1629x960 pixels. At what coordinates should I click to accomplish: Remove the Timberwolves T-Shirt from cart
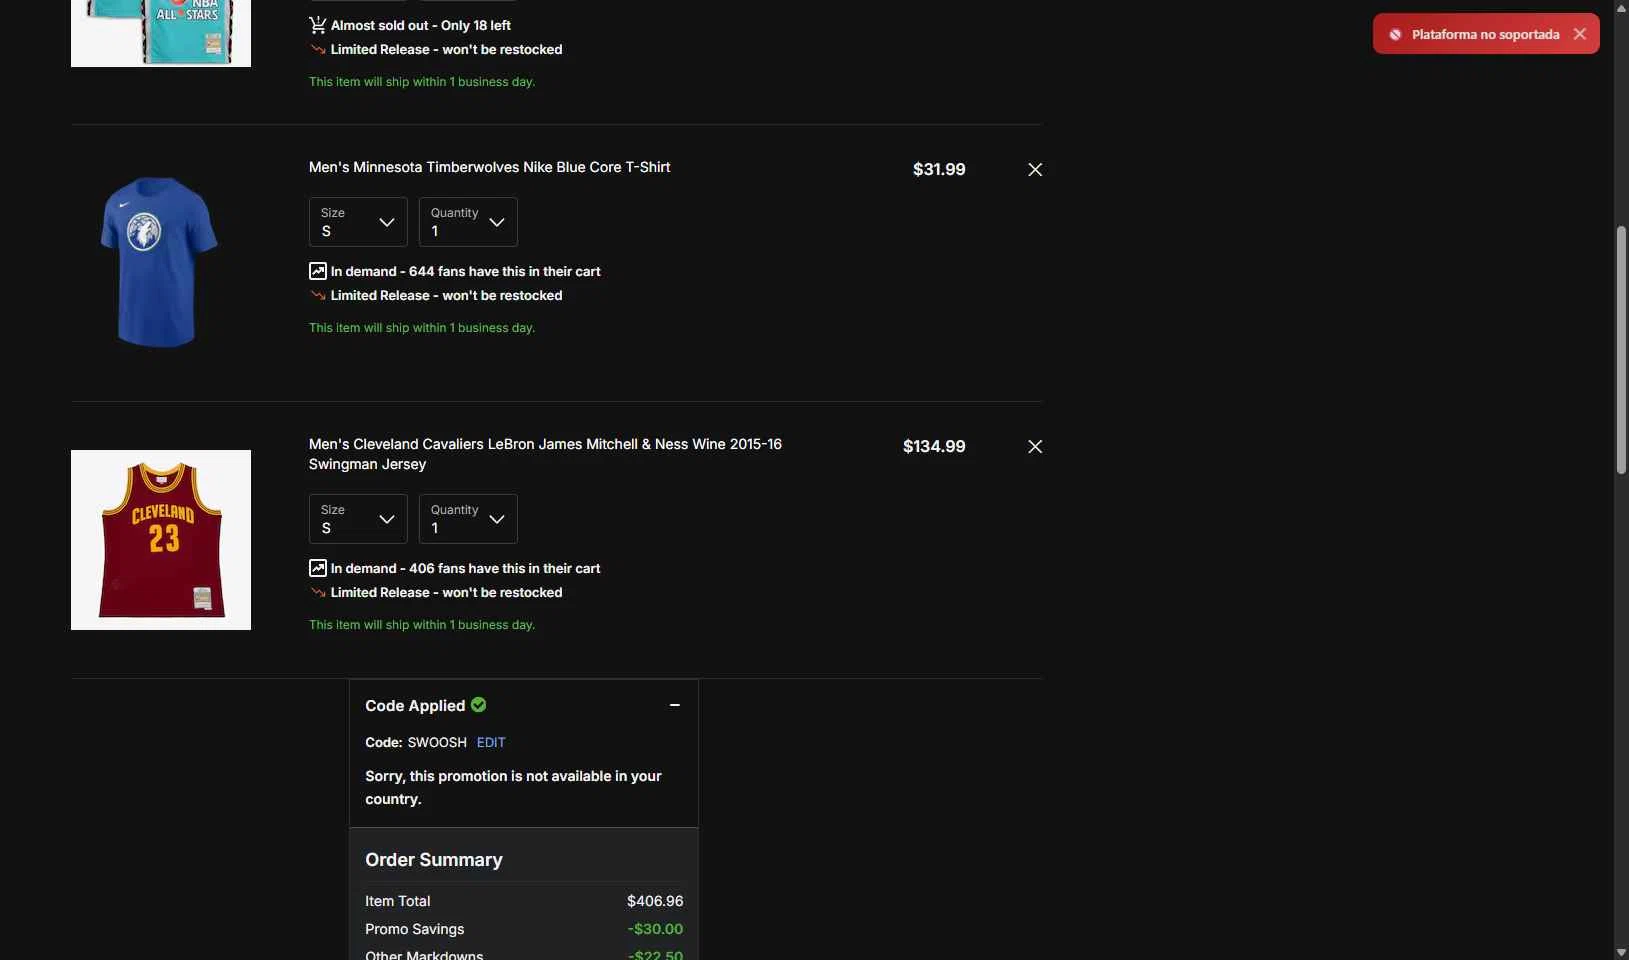click(x=1035, y=170)
